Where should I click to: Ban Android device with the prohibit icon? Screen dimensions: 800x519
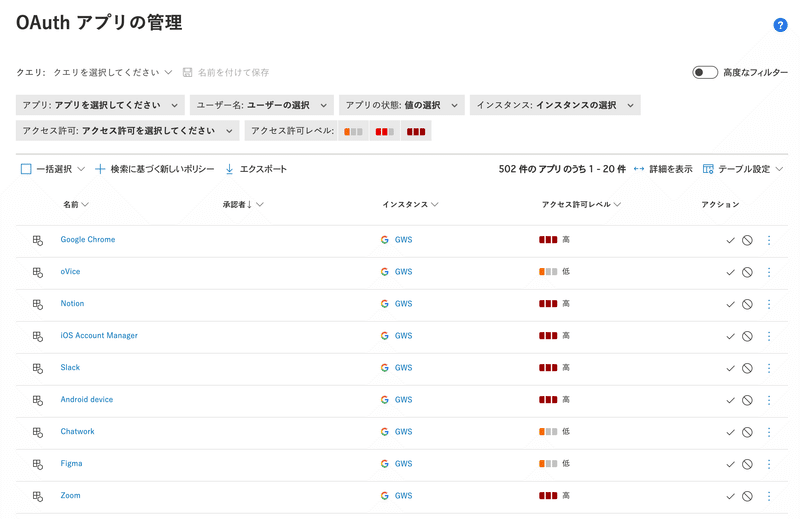pyautogui.click(x=747, y=401)
